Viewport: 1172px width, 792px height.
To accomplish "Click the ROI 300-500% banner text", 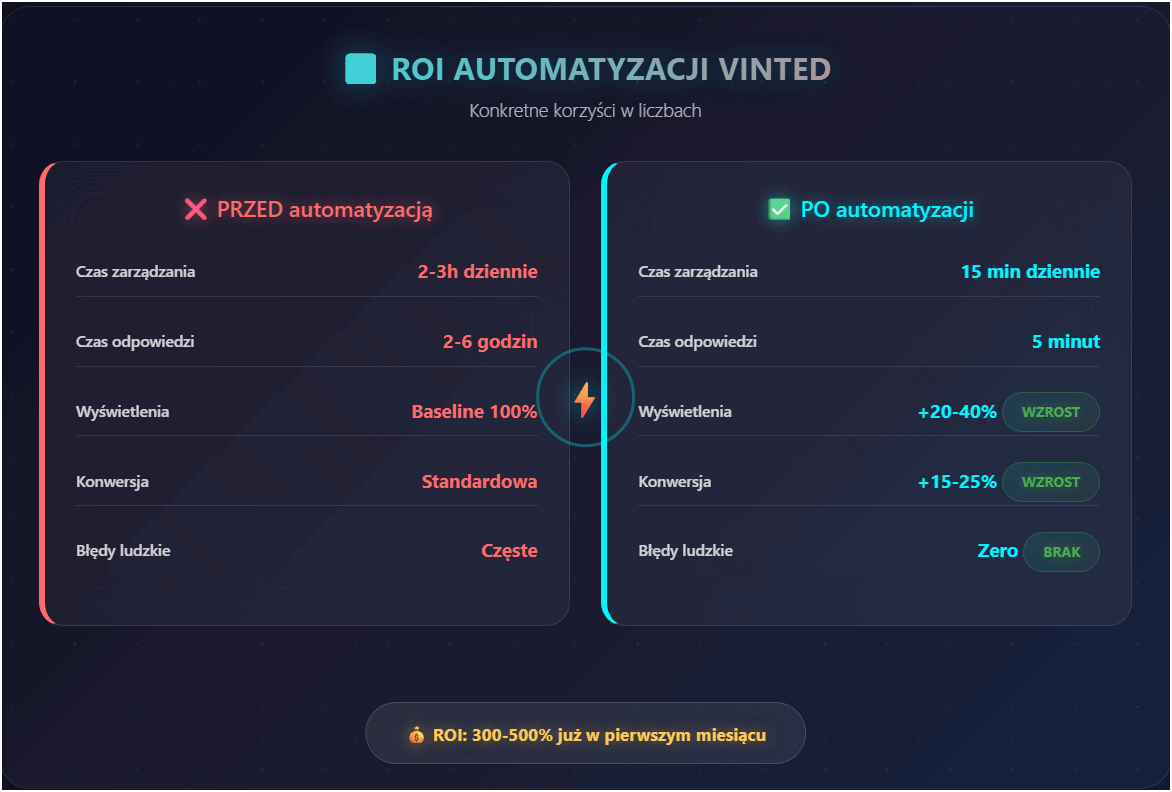I will [x=600, y=736].
